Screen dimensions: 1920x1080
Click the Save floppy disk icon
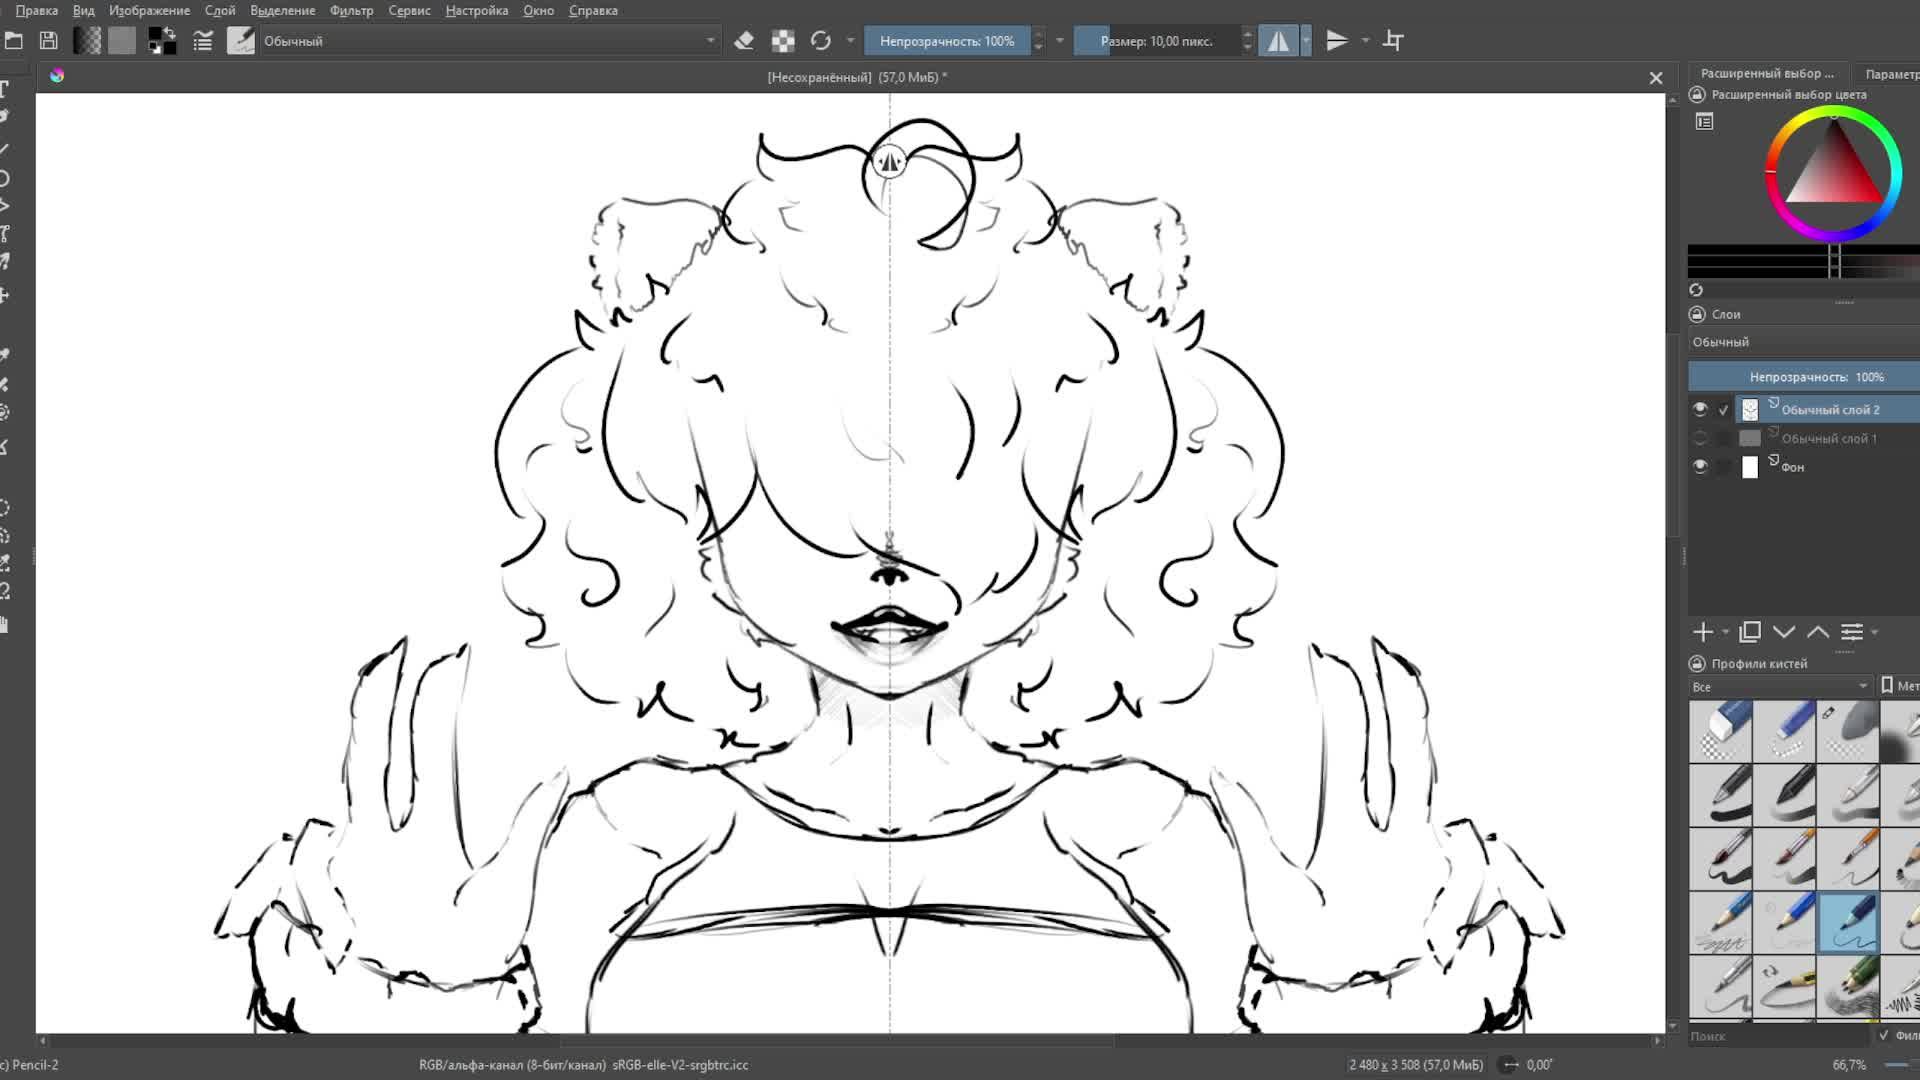[x=48, y=41]
